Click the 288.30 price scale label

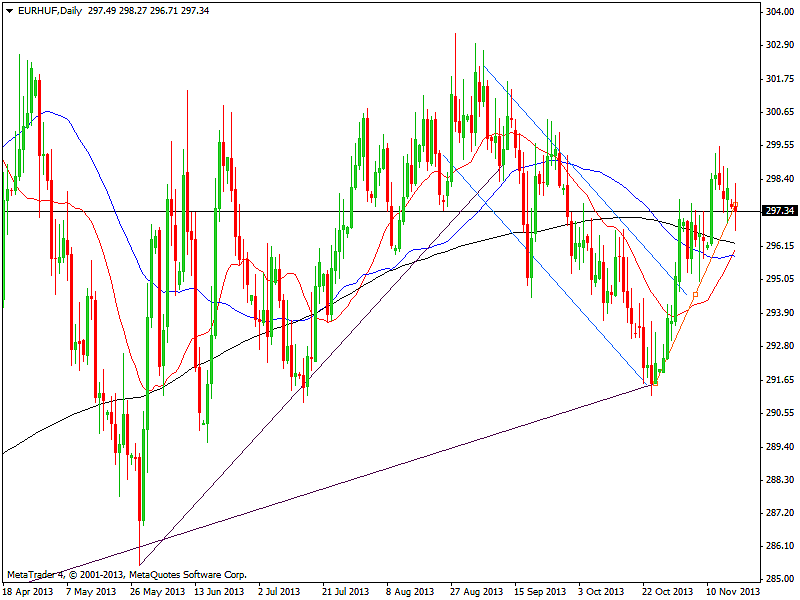pyautogui.click(x=777, y=479)
